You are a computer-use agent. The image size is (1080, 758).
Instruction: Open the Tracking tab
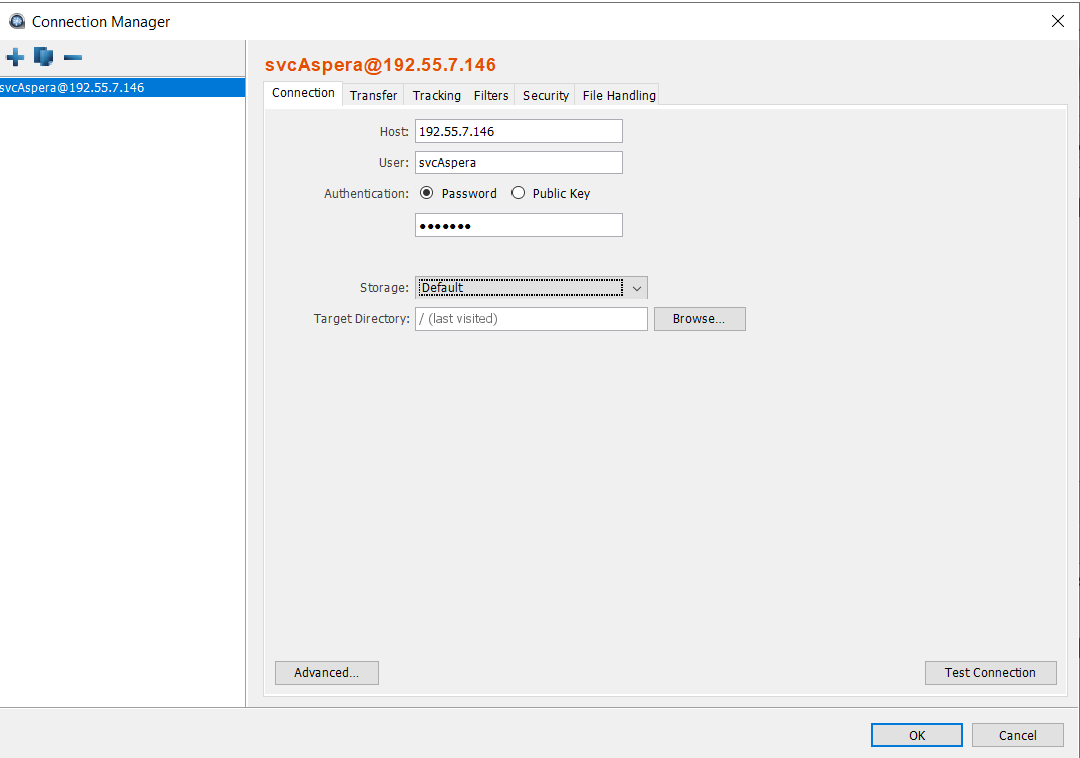(436, 96)
